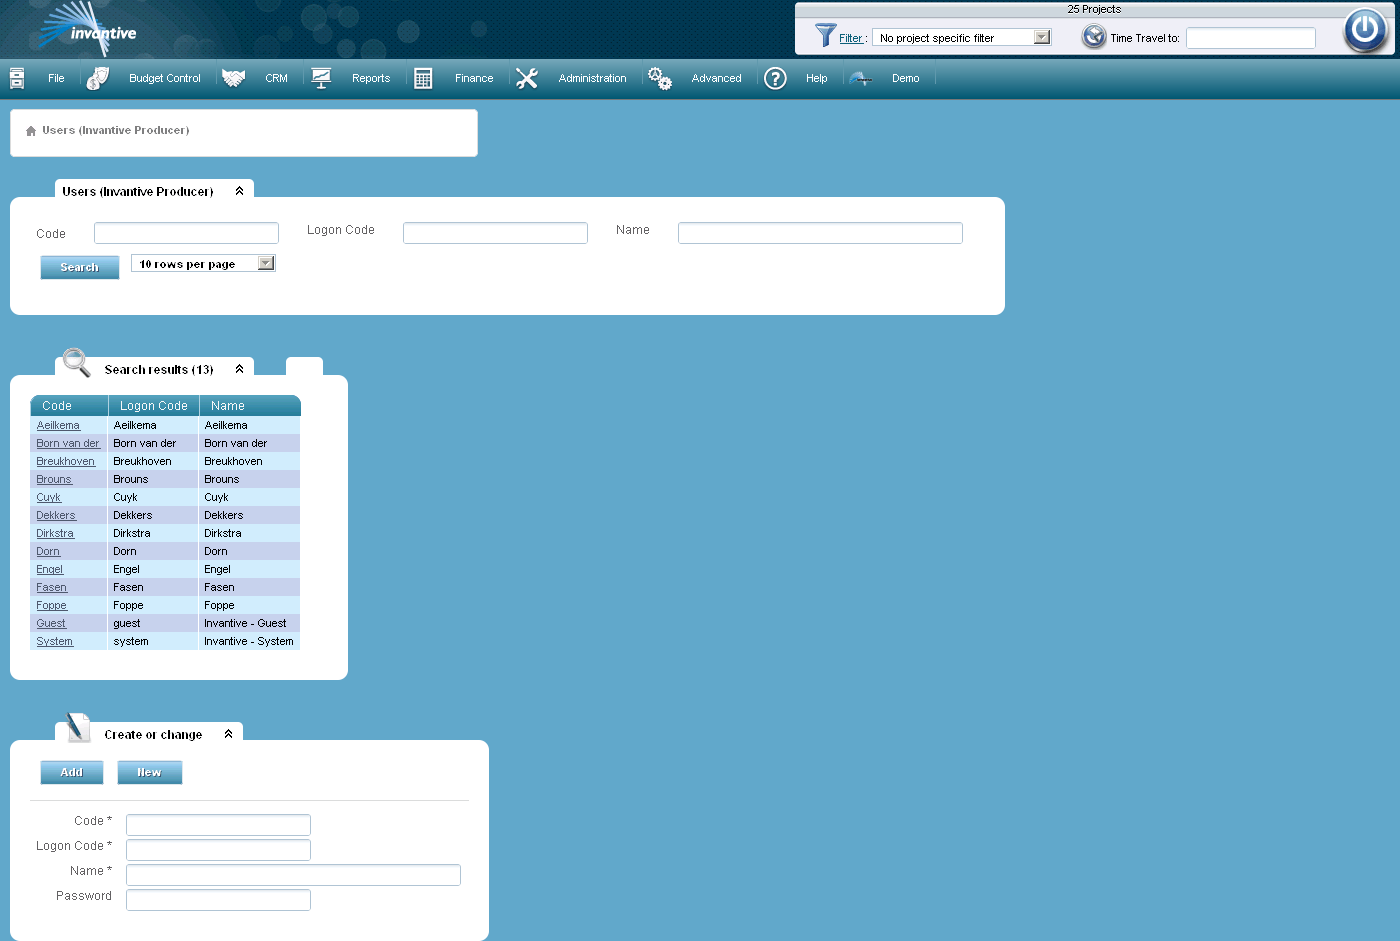Open the File menu
This screenshot has height=941, width=1400.
[56, 78]
